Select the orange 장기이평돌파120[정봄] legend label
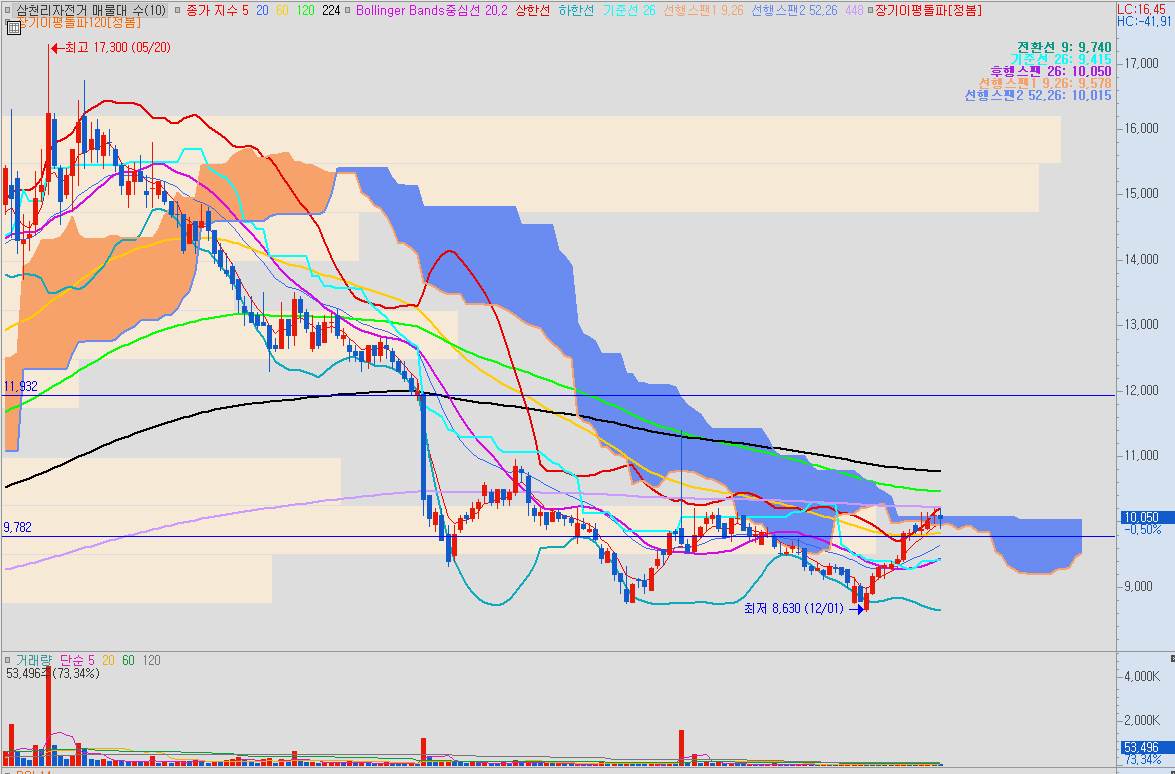 point(79,22)
